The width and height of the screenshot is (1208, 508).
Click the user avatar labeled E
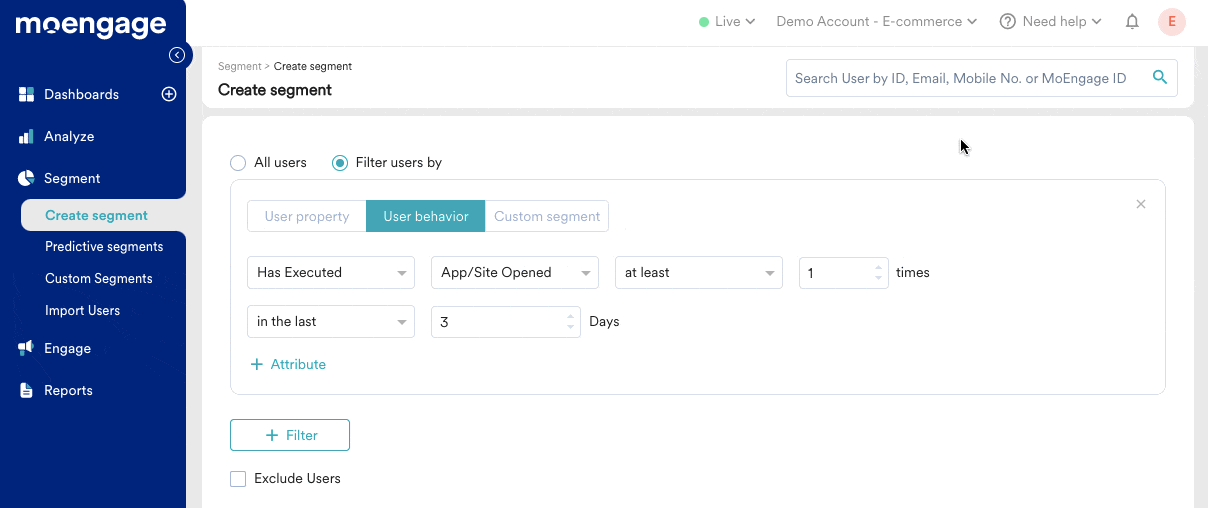pyautogui.click(x=1171, y=21)
